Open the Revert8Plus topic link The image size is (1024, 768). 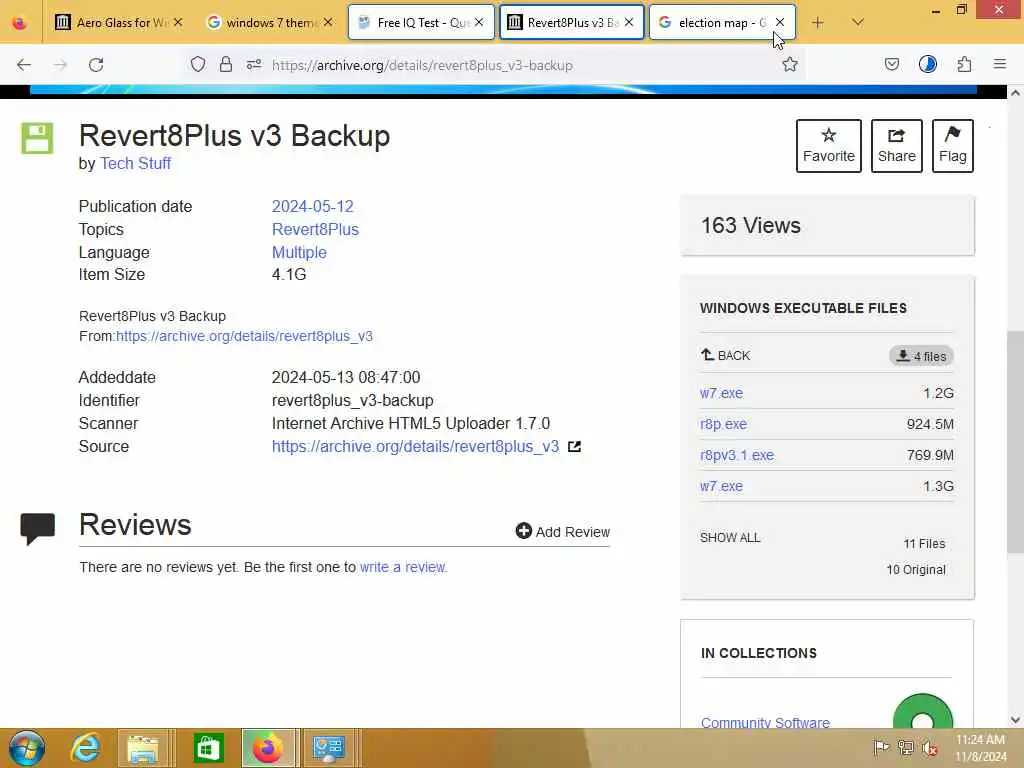click(x=315, y=229)
